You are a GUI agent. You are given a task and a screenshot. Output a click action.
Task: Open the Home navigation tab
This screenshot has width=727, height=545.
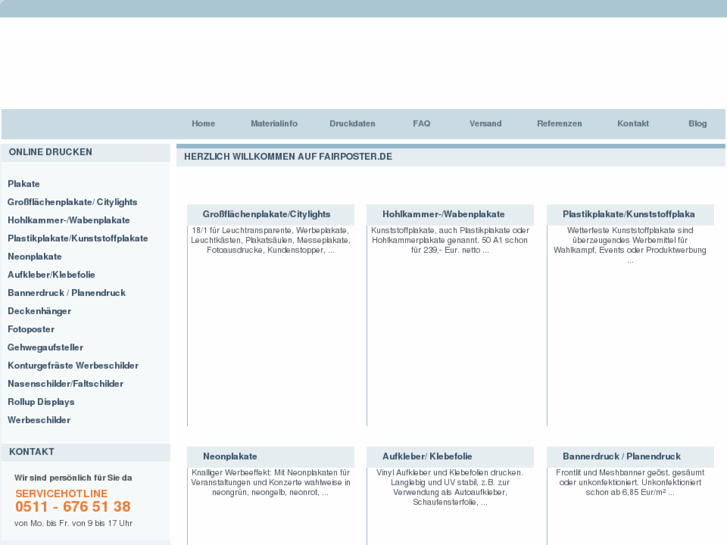tap(203, 124)
